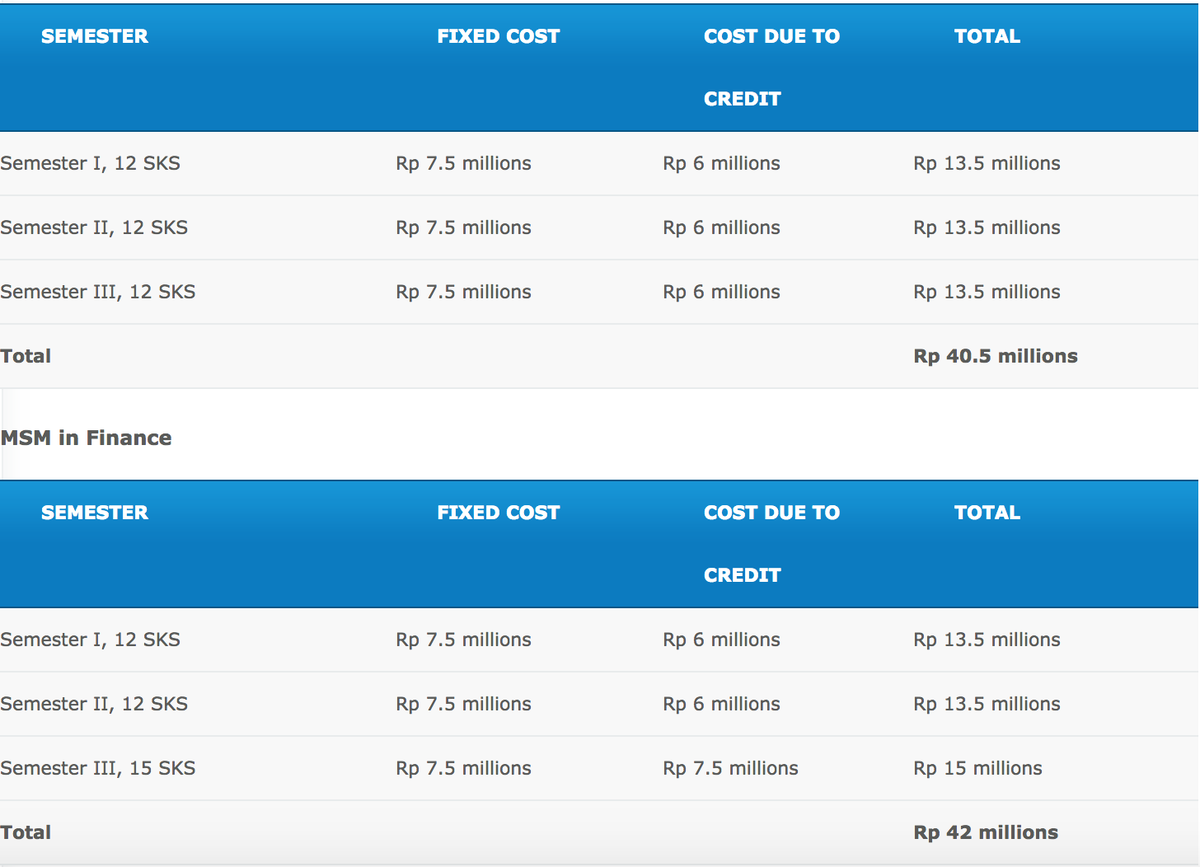Click Semester I fixed cost in first table

point(463,163)
